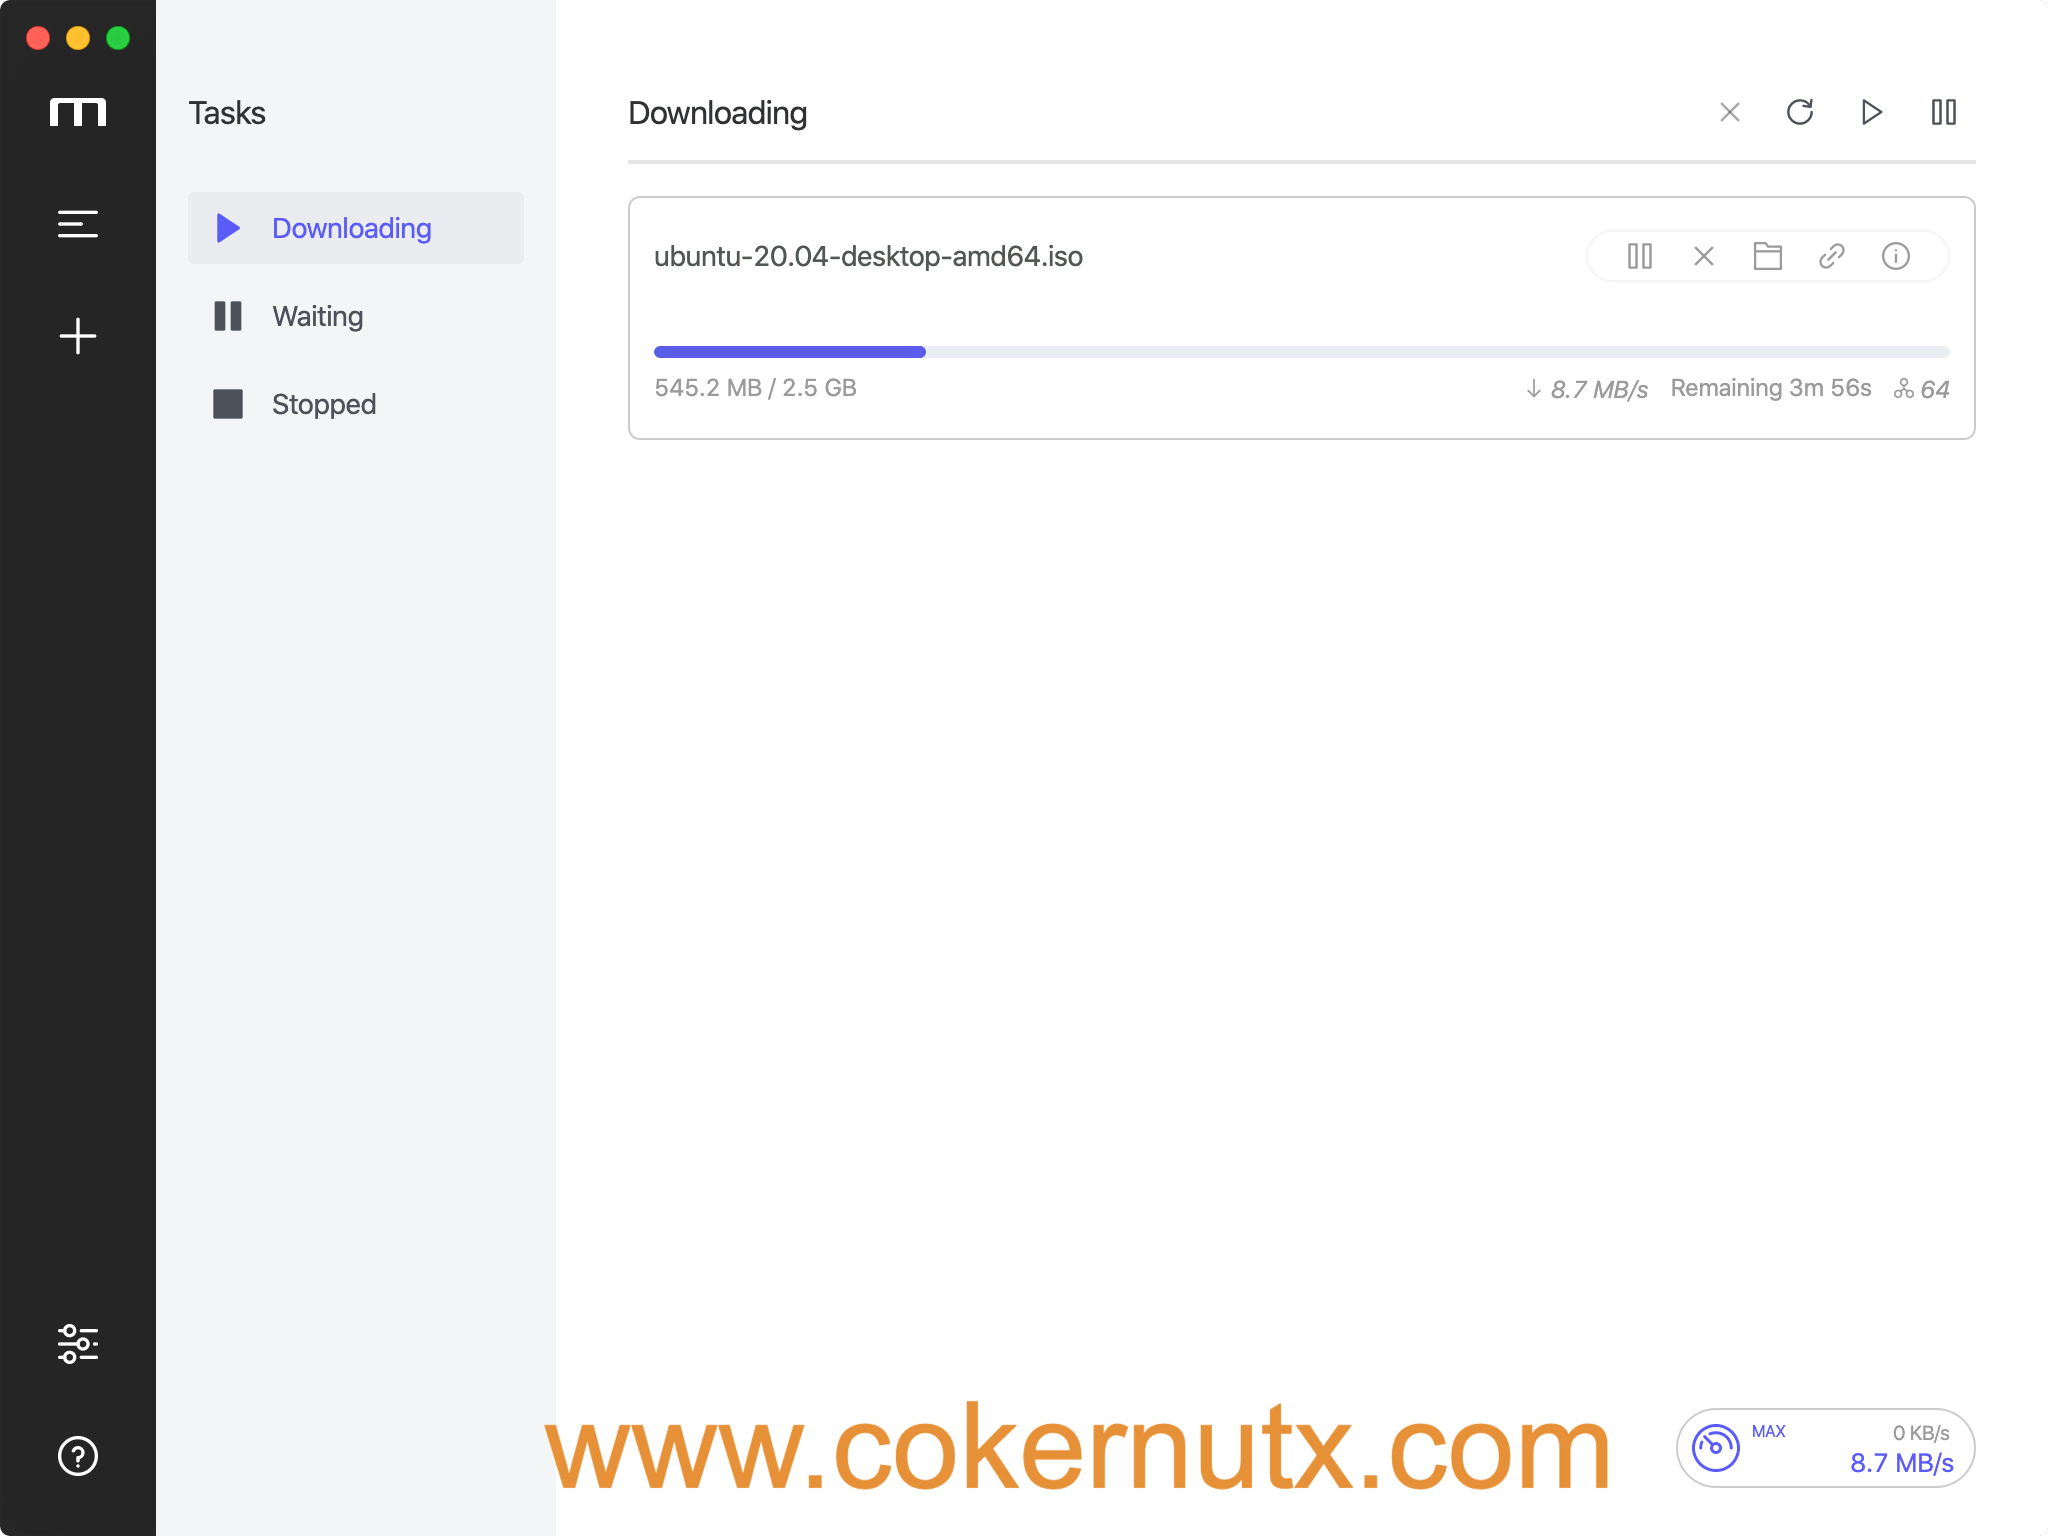Open containing folder for ISO file
Screen dimensions: 2048x1536
coord(1769,255)
